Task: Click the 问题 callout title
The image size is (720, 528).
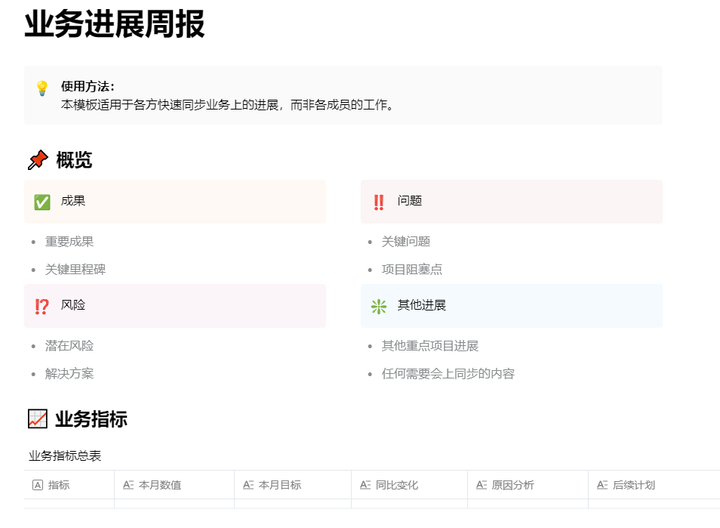Action: 410,201
